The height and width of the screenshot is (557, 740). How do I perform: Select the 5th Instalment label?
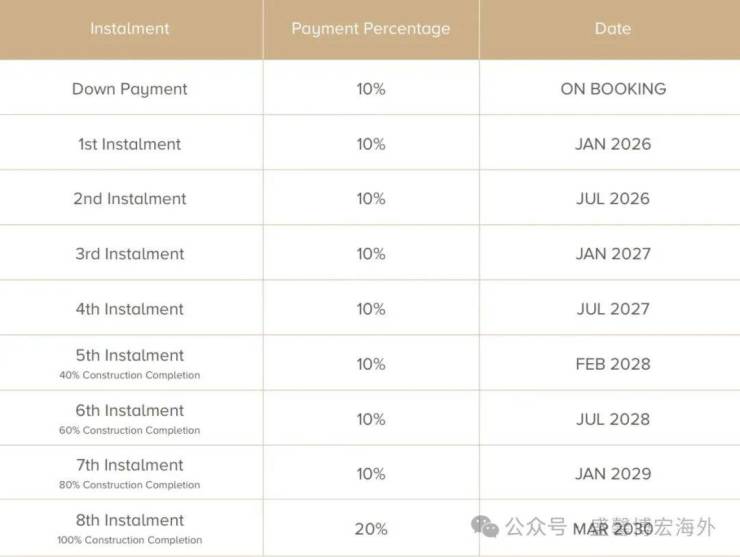[x=130, y=355]
